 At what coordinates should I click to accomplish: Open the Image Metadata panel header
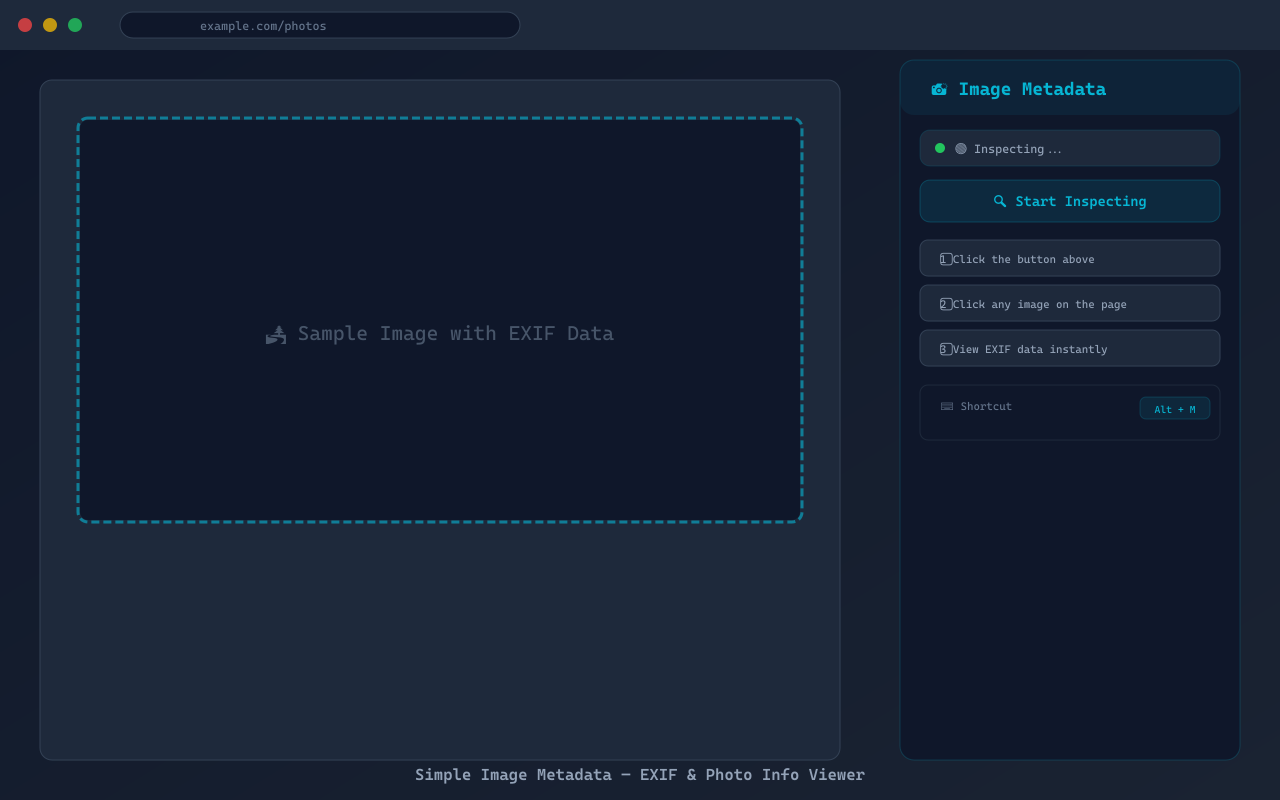tap(1069, 88)
